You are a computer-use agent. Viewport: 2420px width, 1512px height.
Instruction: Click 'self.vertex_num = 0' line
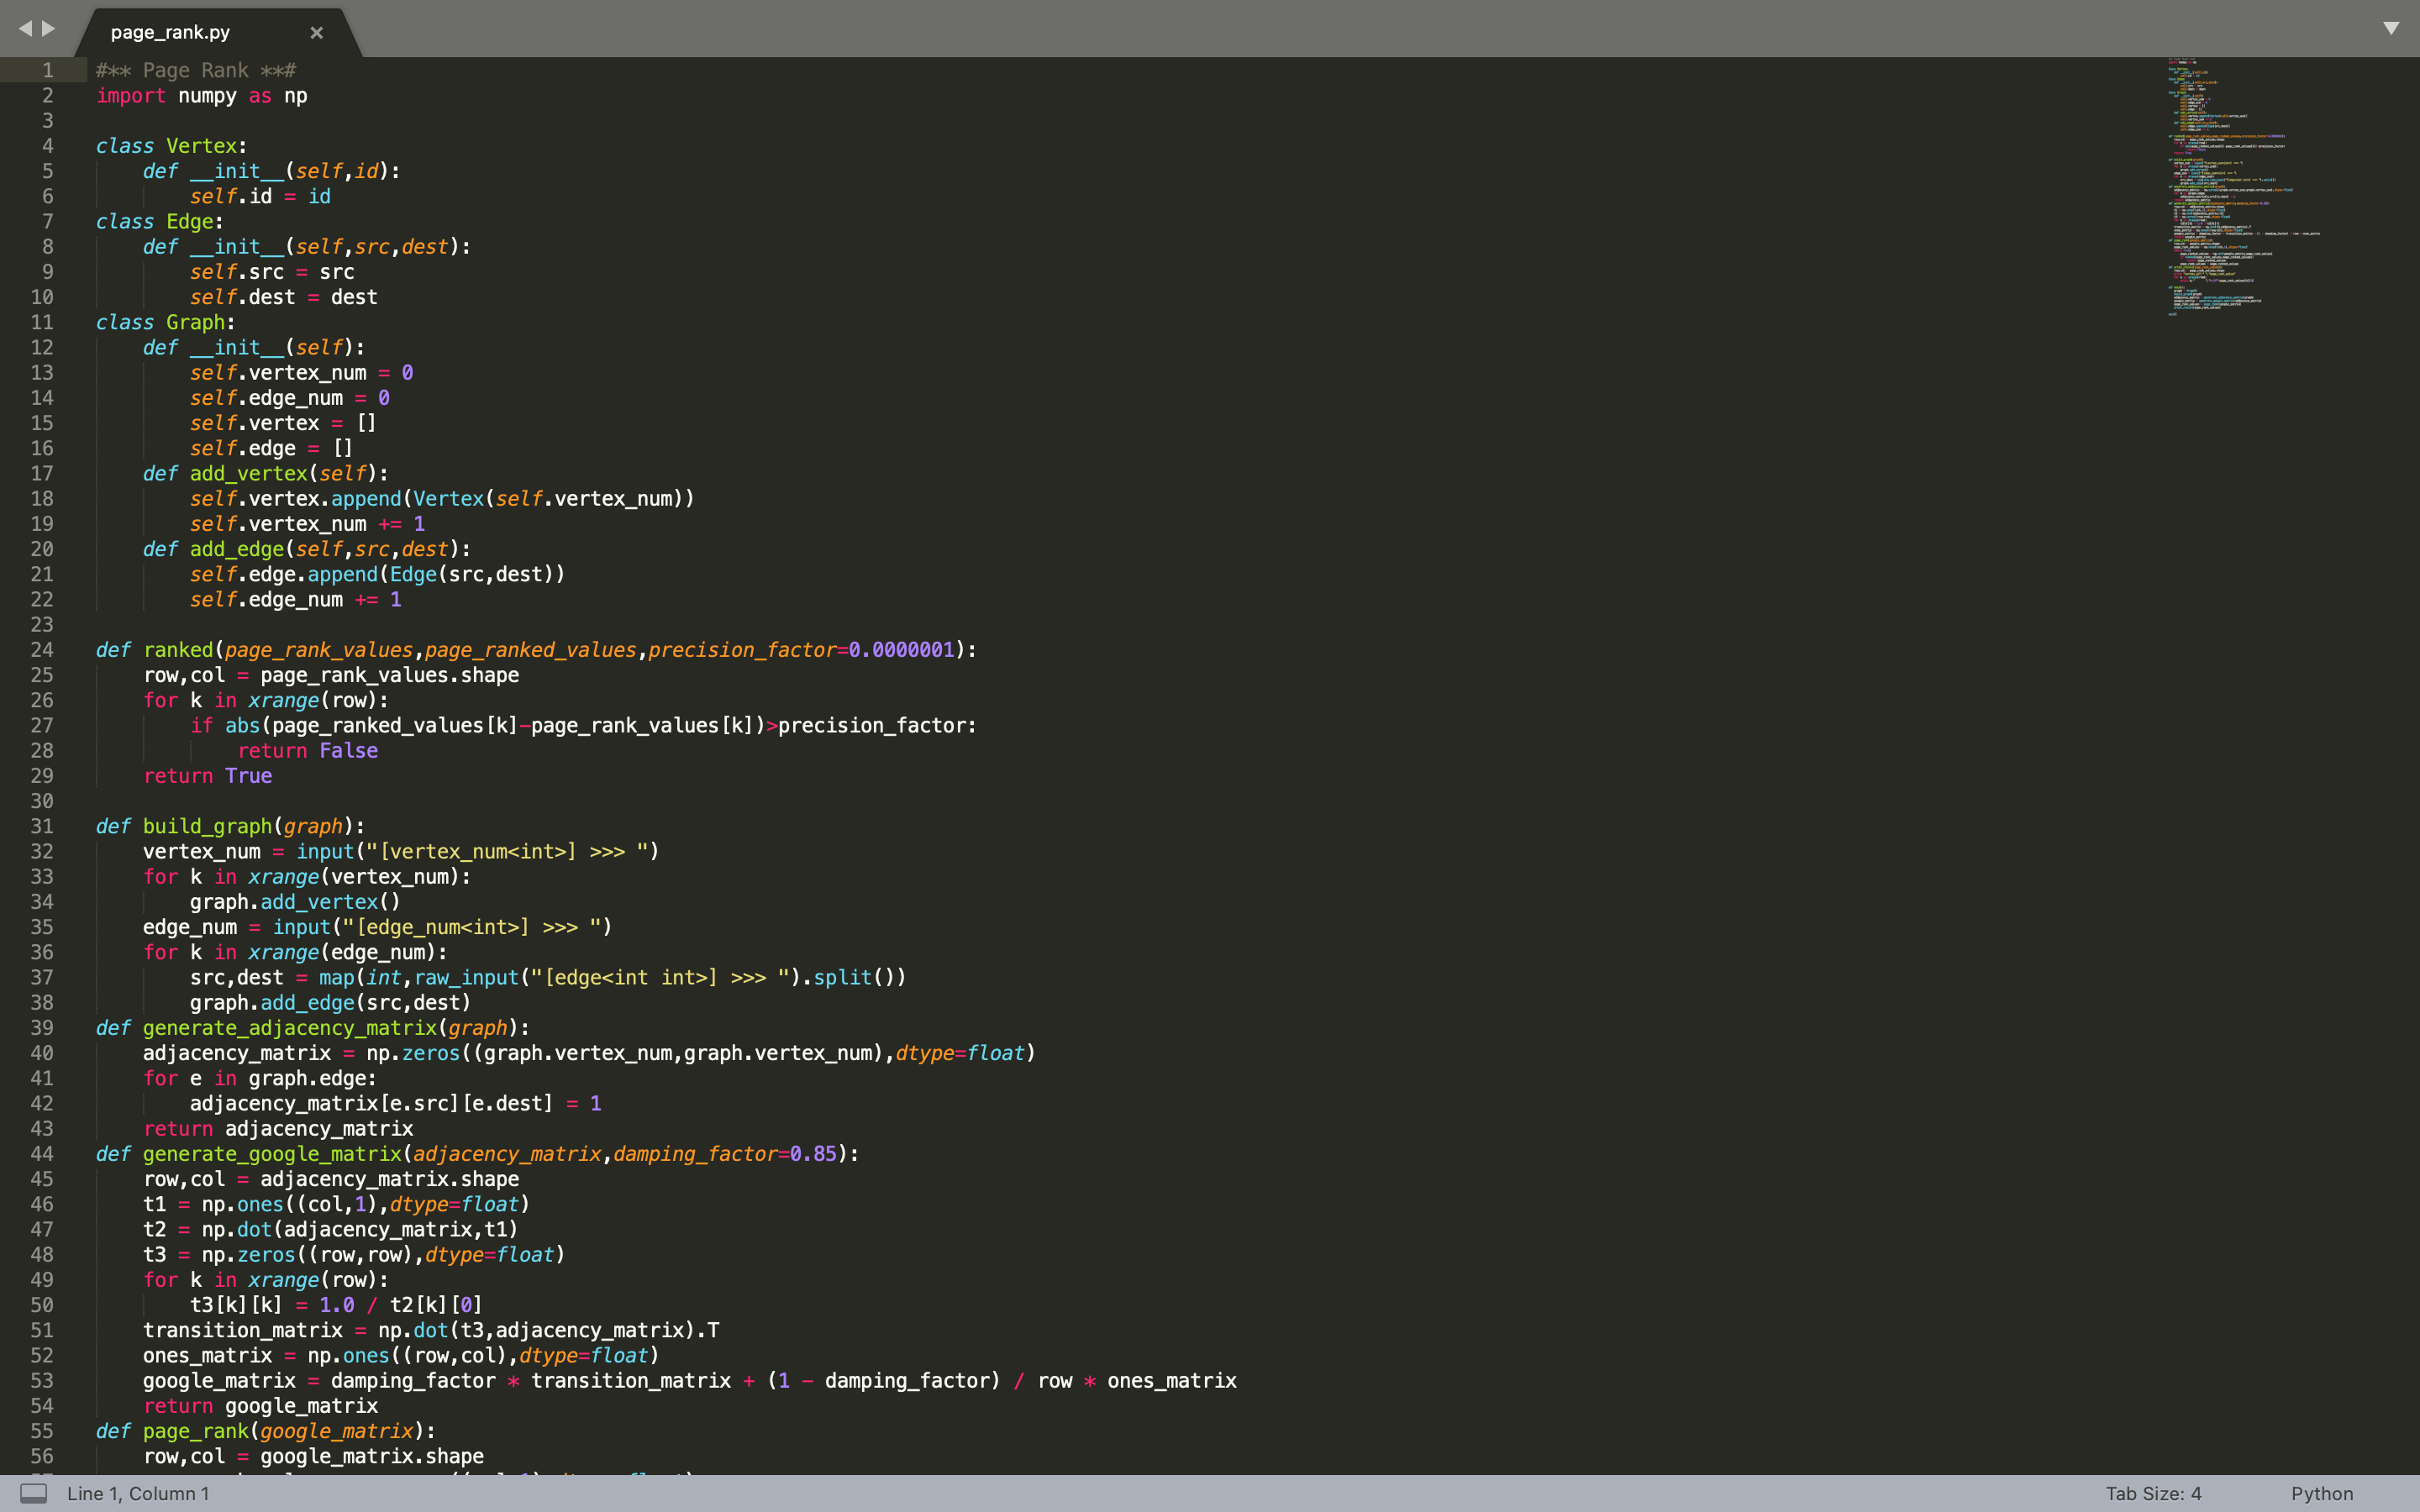point(301,373)
